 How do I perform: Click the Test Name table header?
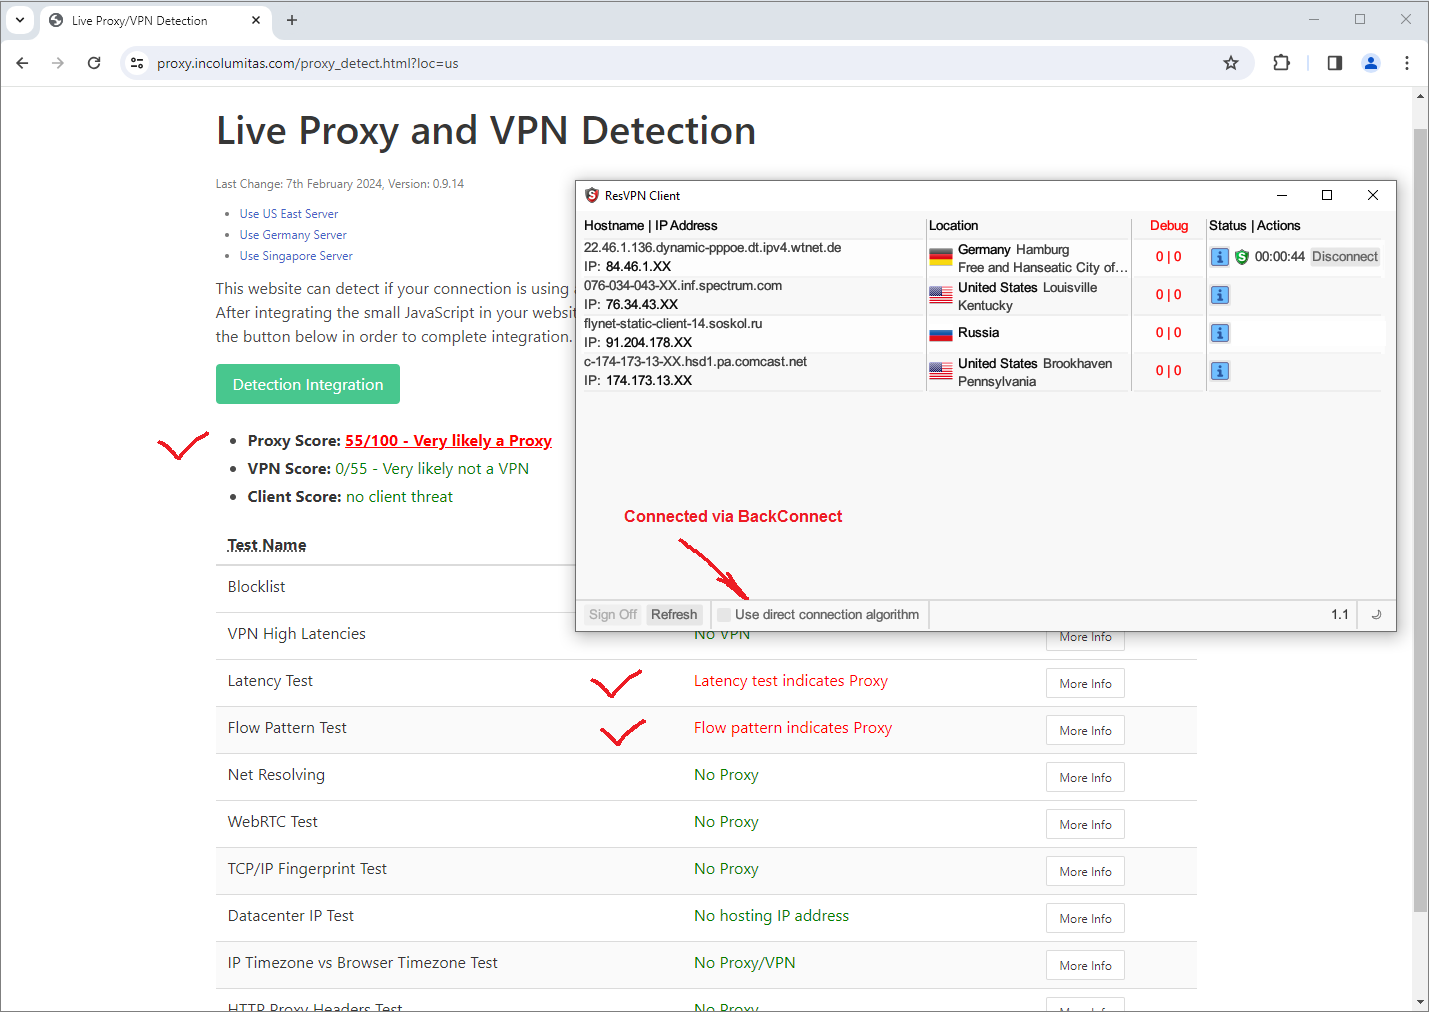[267, 545]
